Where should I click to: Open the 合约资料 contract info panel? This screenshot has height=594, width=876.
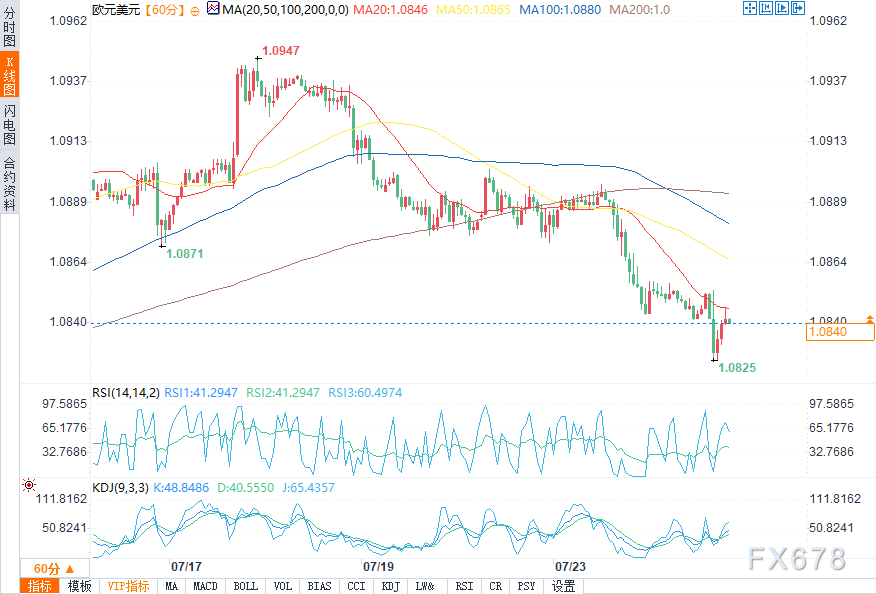coord(9,184)
